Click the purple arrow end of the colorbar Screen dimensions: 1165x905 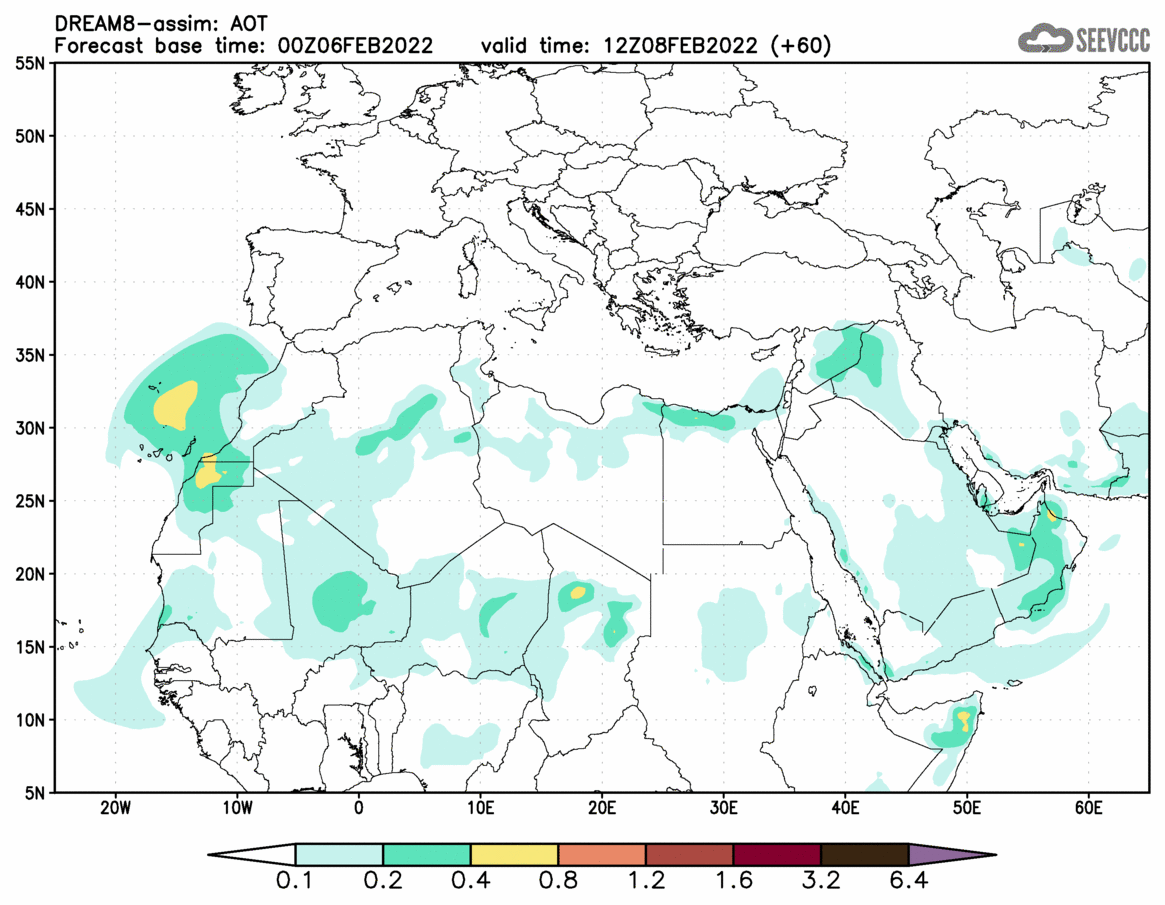coord(951,854)
